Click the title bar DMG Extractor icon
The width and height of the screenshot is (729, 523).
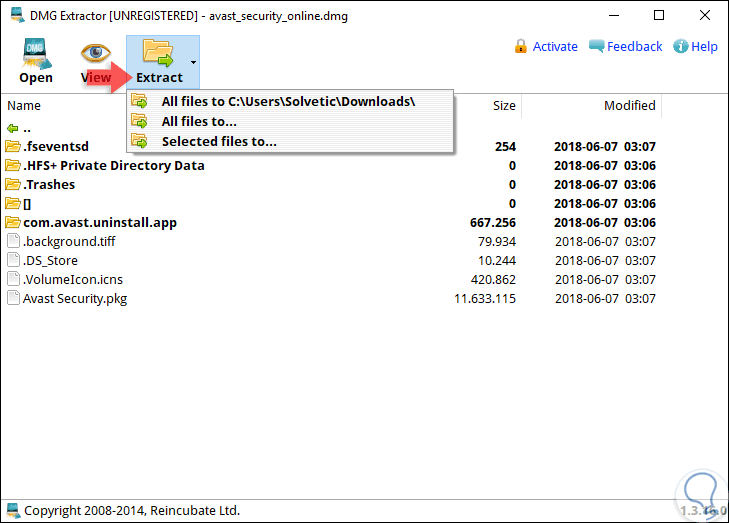pos(18,15)
